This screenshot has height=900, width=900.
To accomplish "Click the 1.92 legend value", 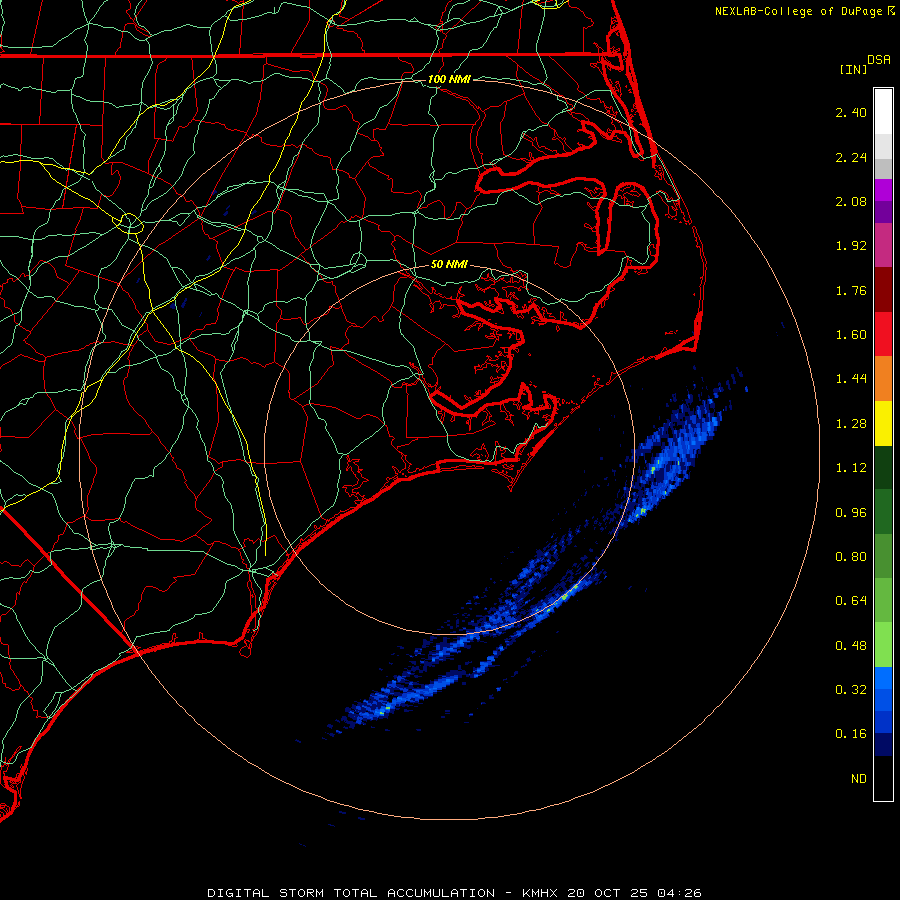I will pos(851,246).
